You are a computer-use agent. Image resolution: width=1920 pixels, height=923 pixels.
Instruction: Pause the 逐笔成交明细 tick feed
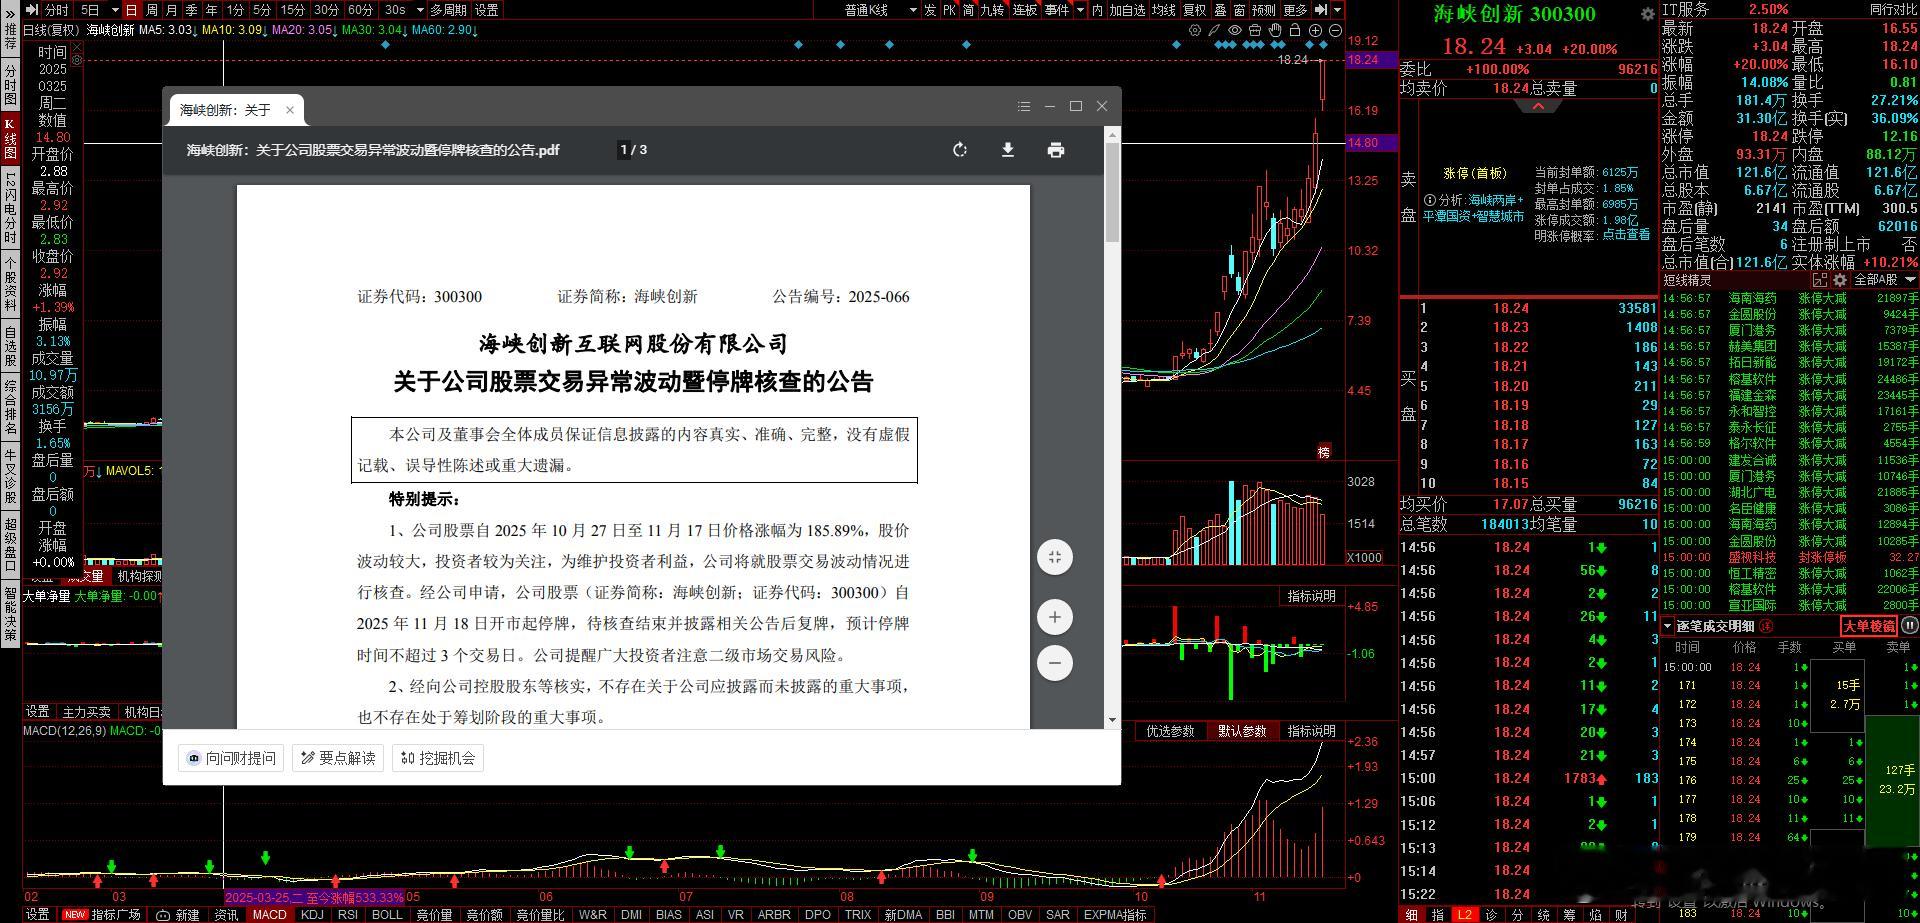1909,626
